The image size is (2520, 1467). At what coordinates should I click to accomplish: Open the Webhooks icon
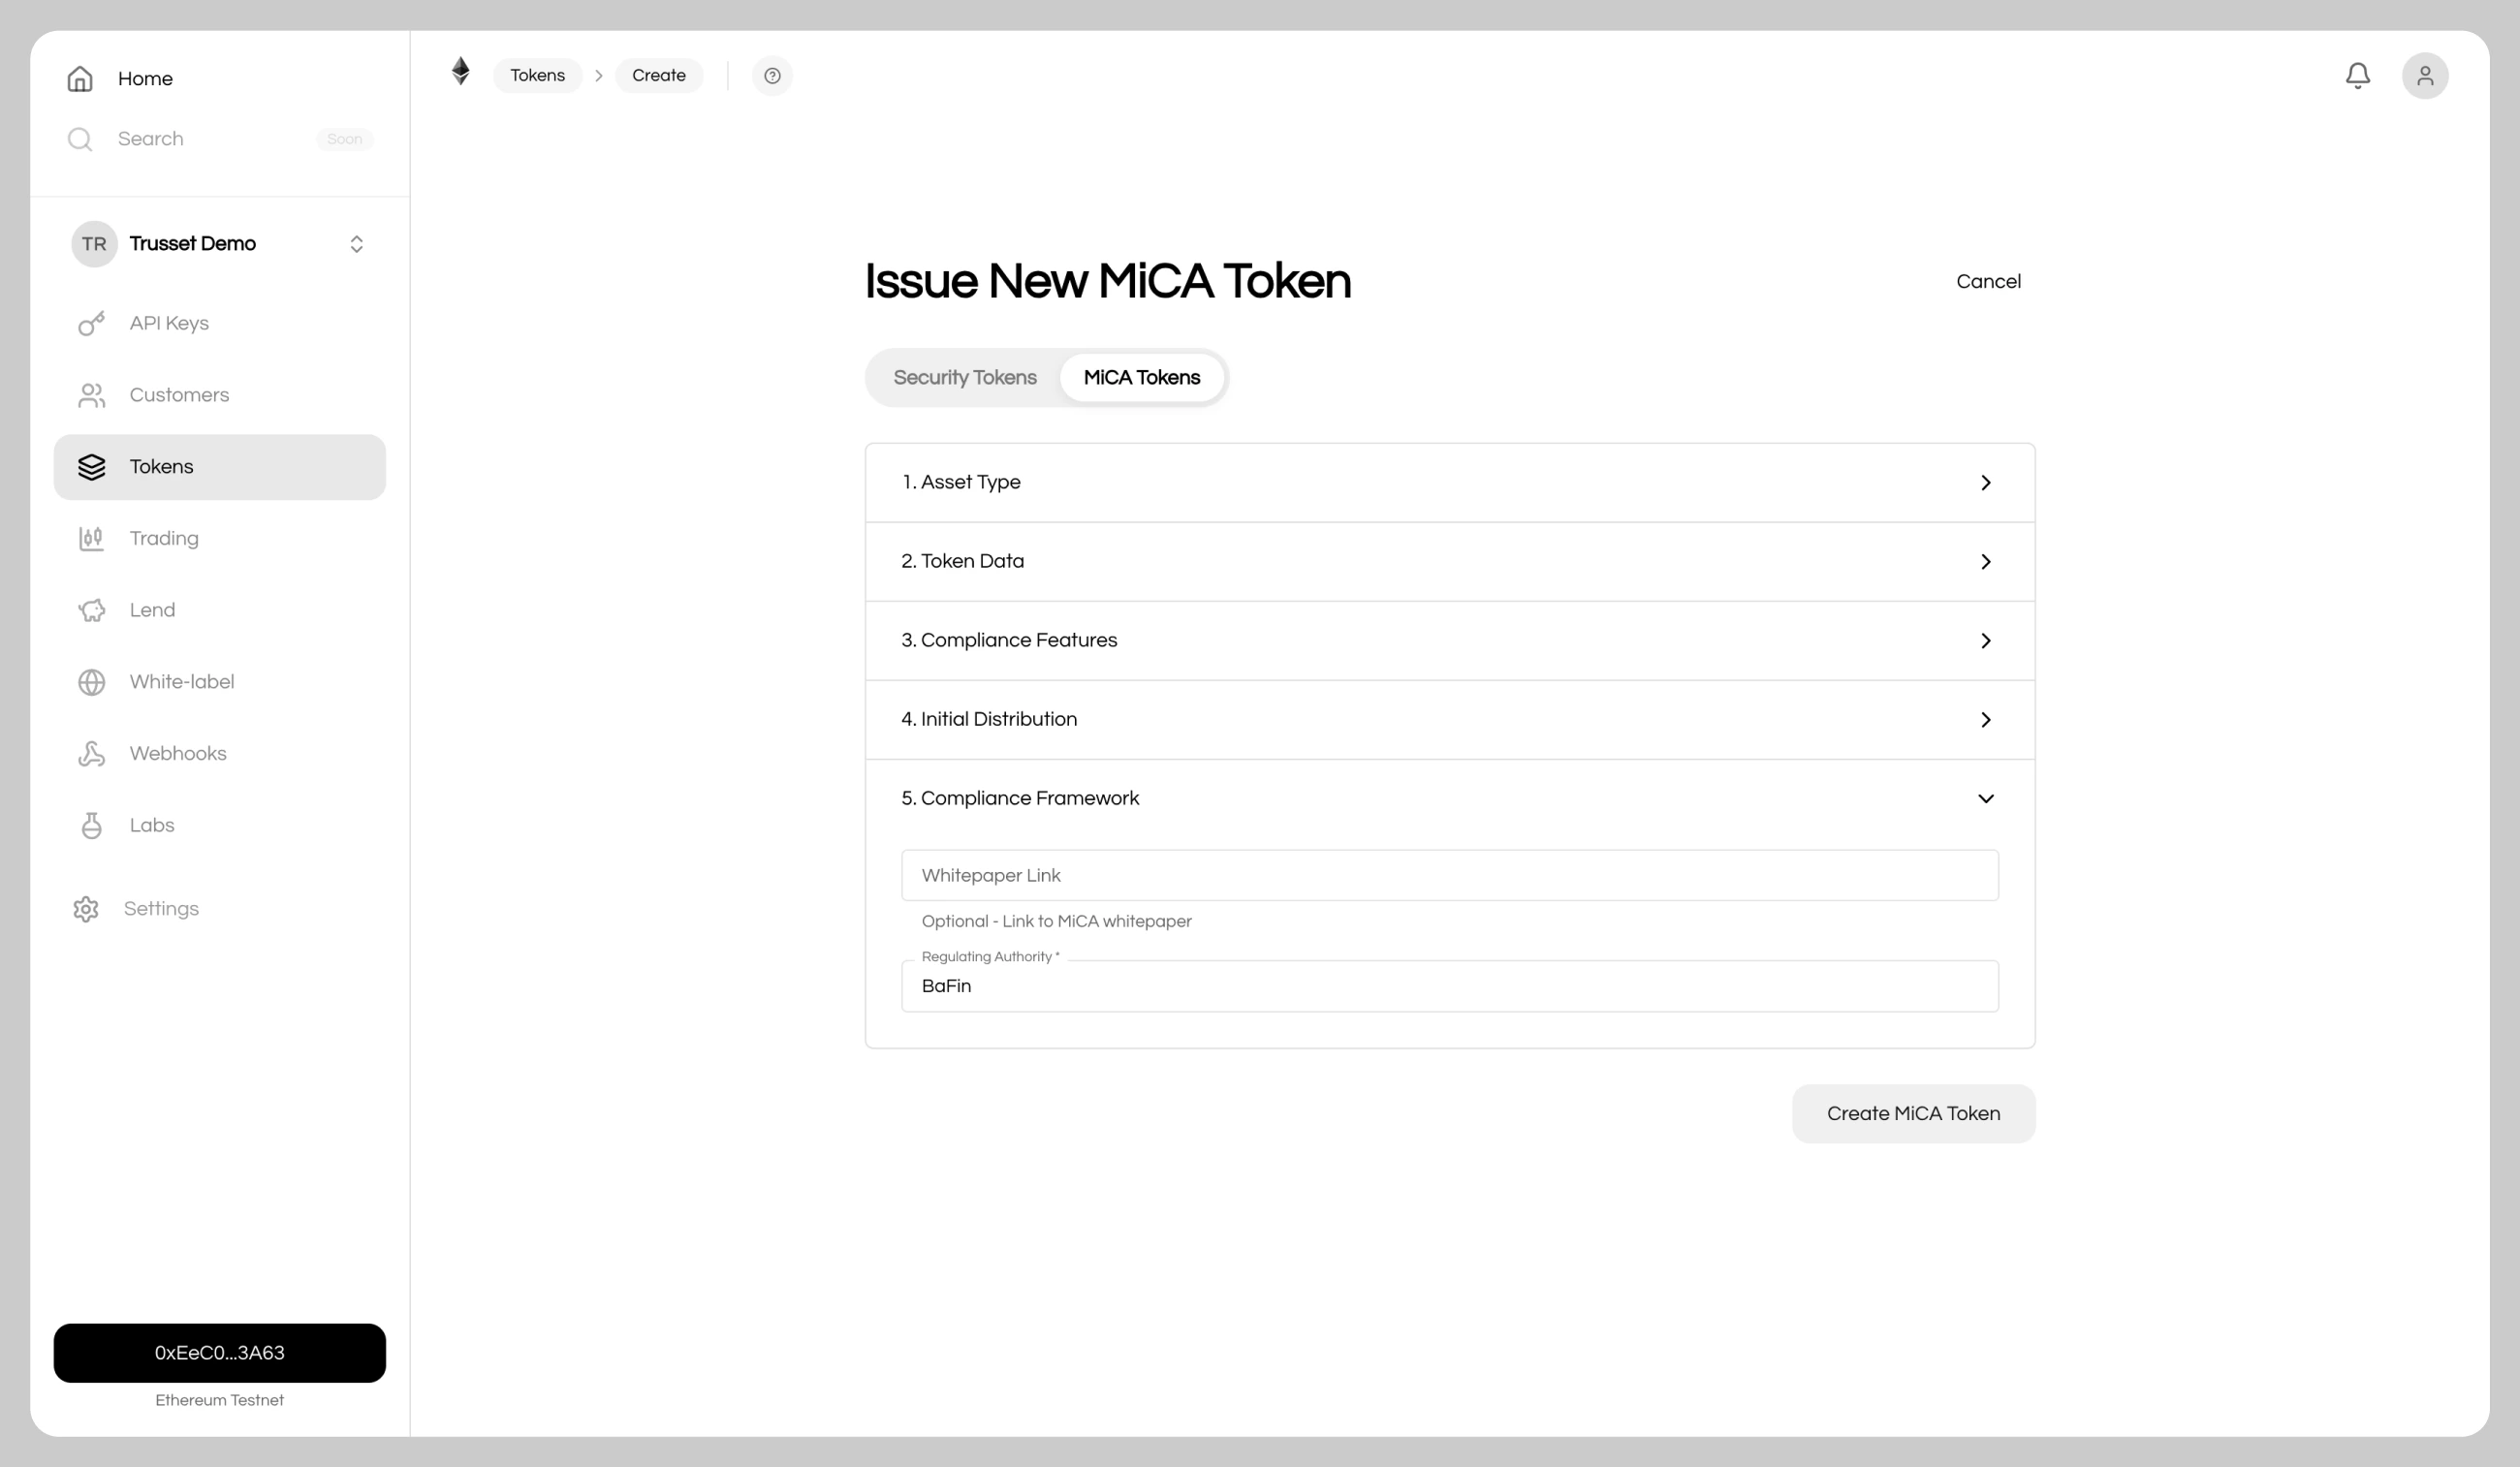pos(92,753)
